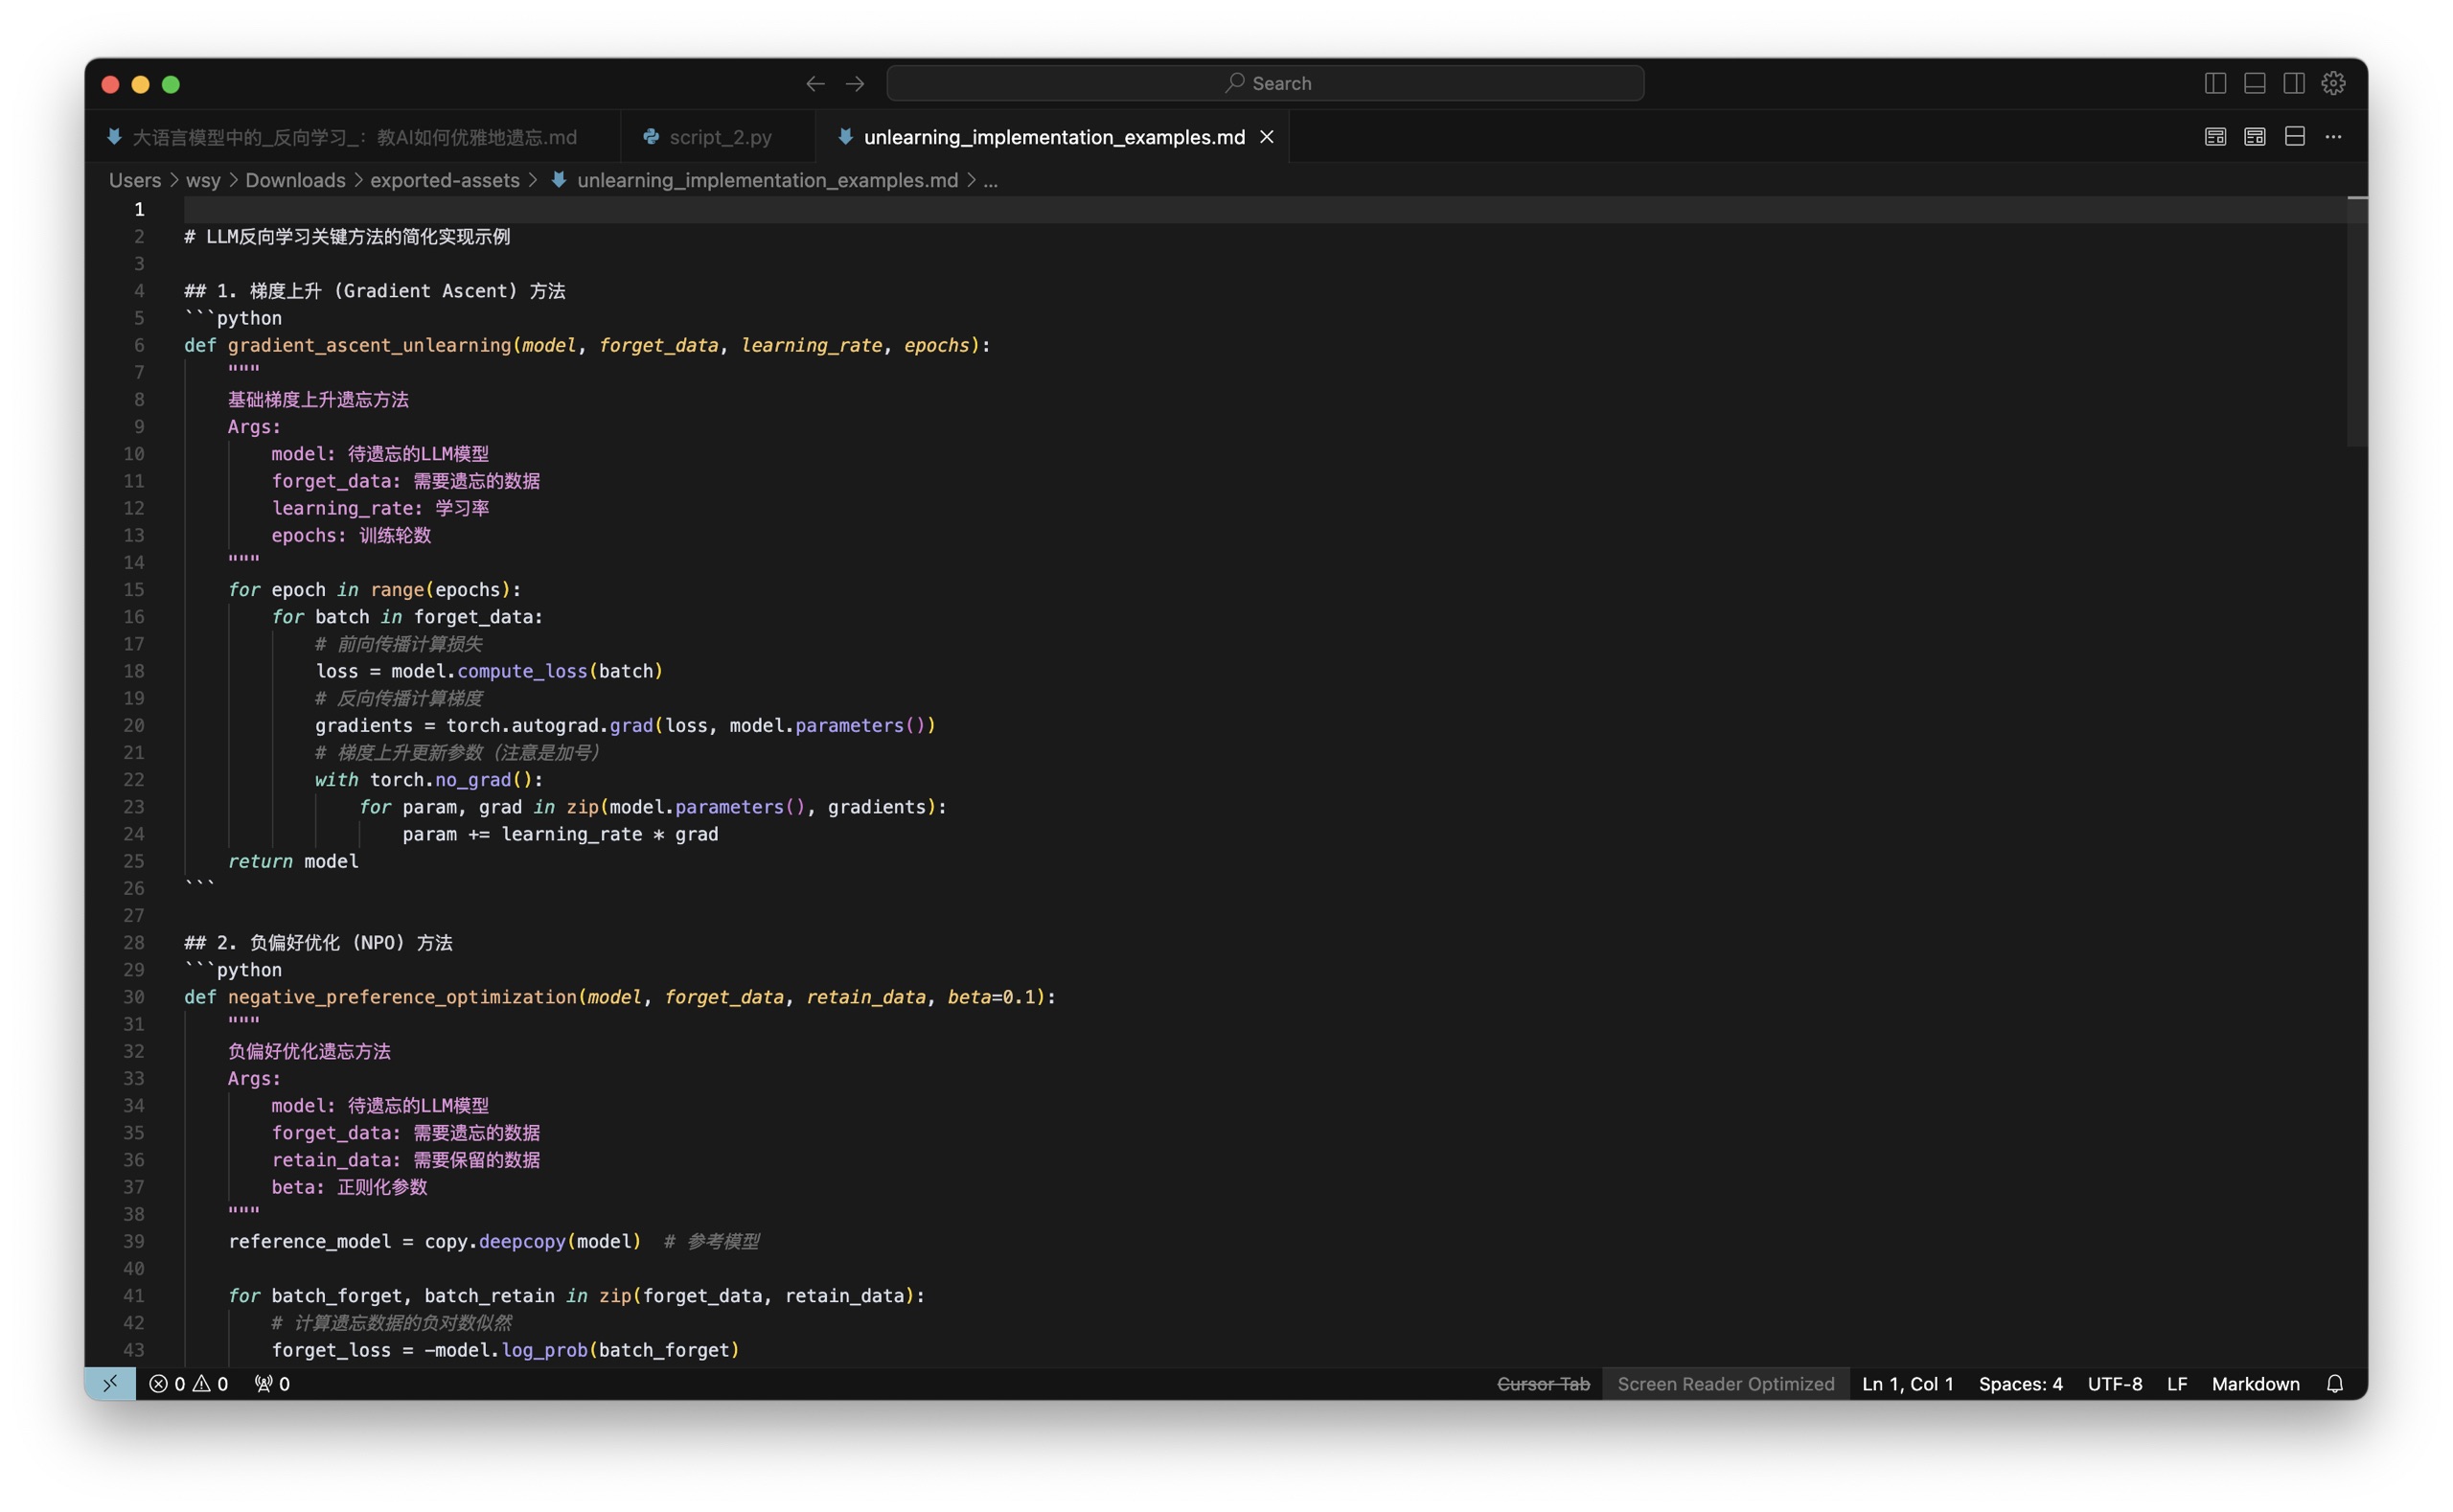2453x1512 pixels.
Task: Change language mode from Markdown
Action: 2255,1383
